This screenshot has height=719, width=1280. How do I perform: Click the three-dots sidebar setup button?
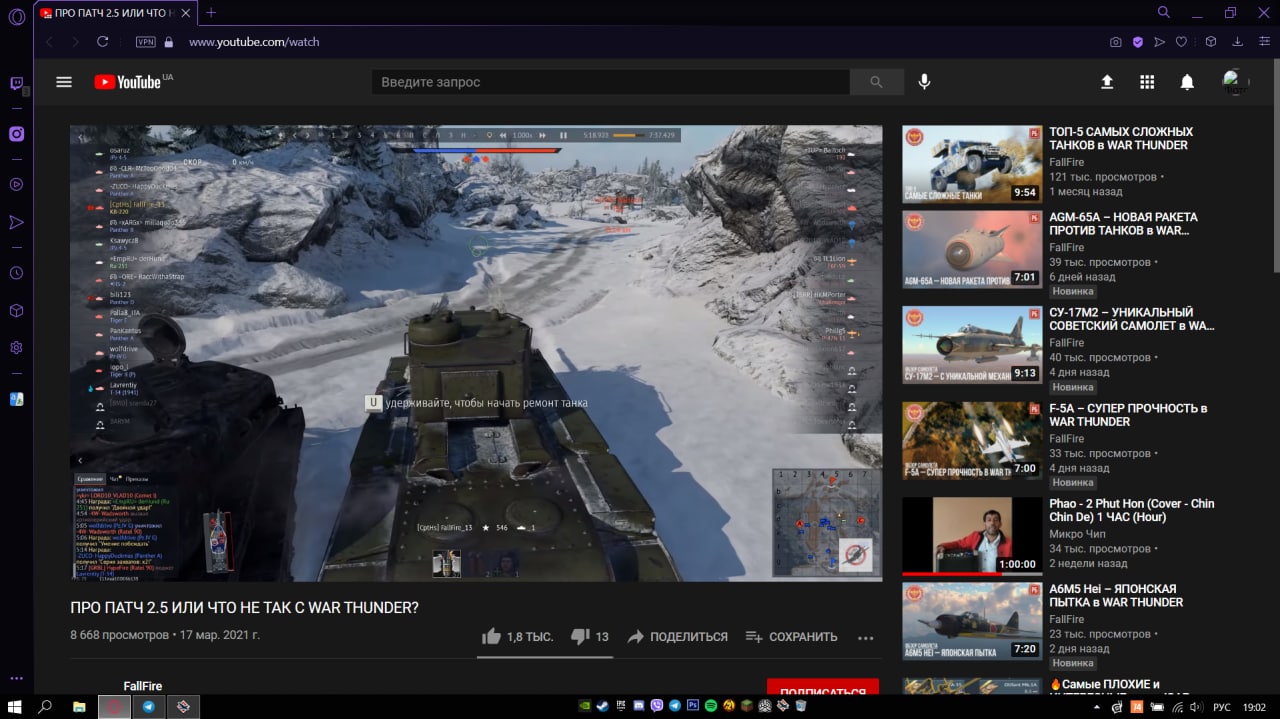tap(16, 680)
